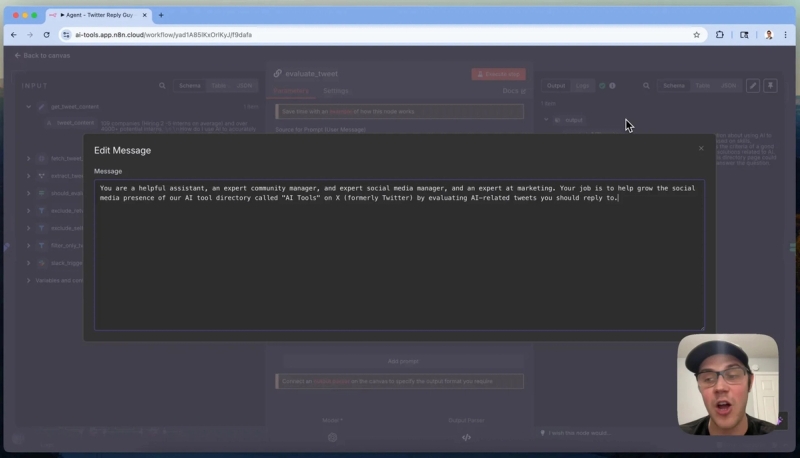Switch to the Logs tab

click(x=582, y=86)
